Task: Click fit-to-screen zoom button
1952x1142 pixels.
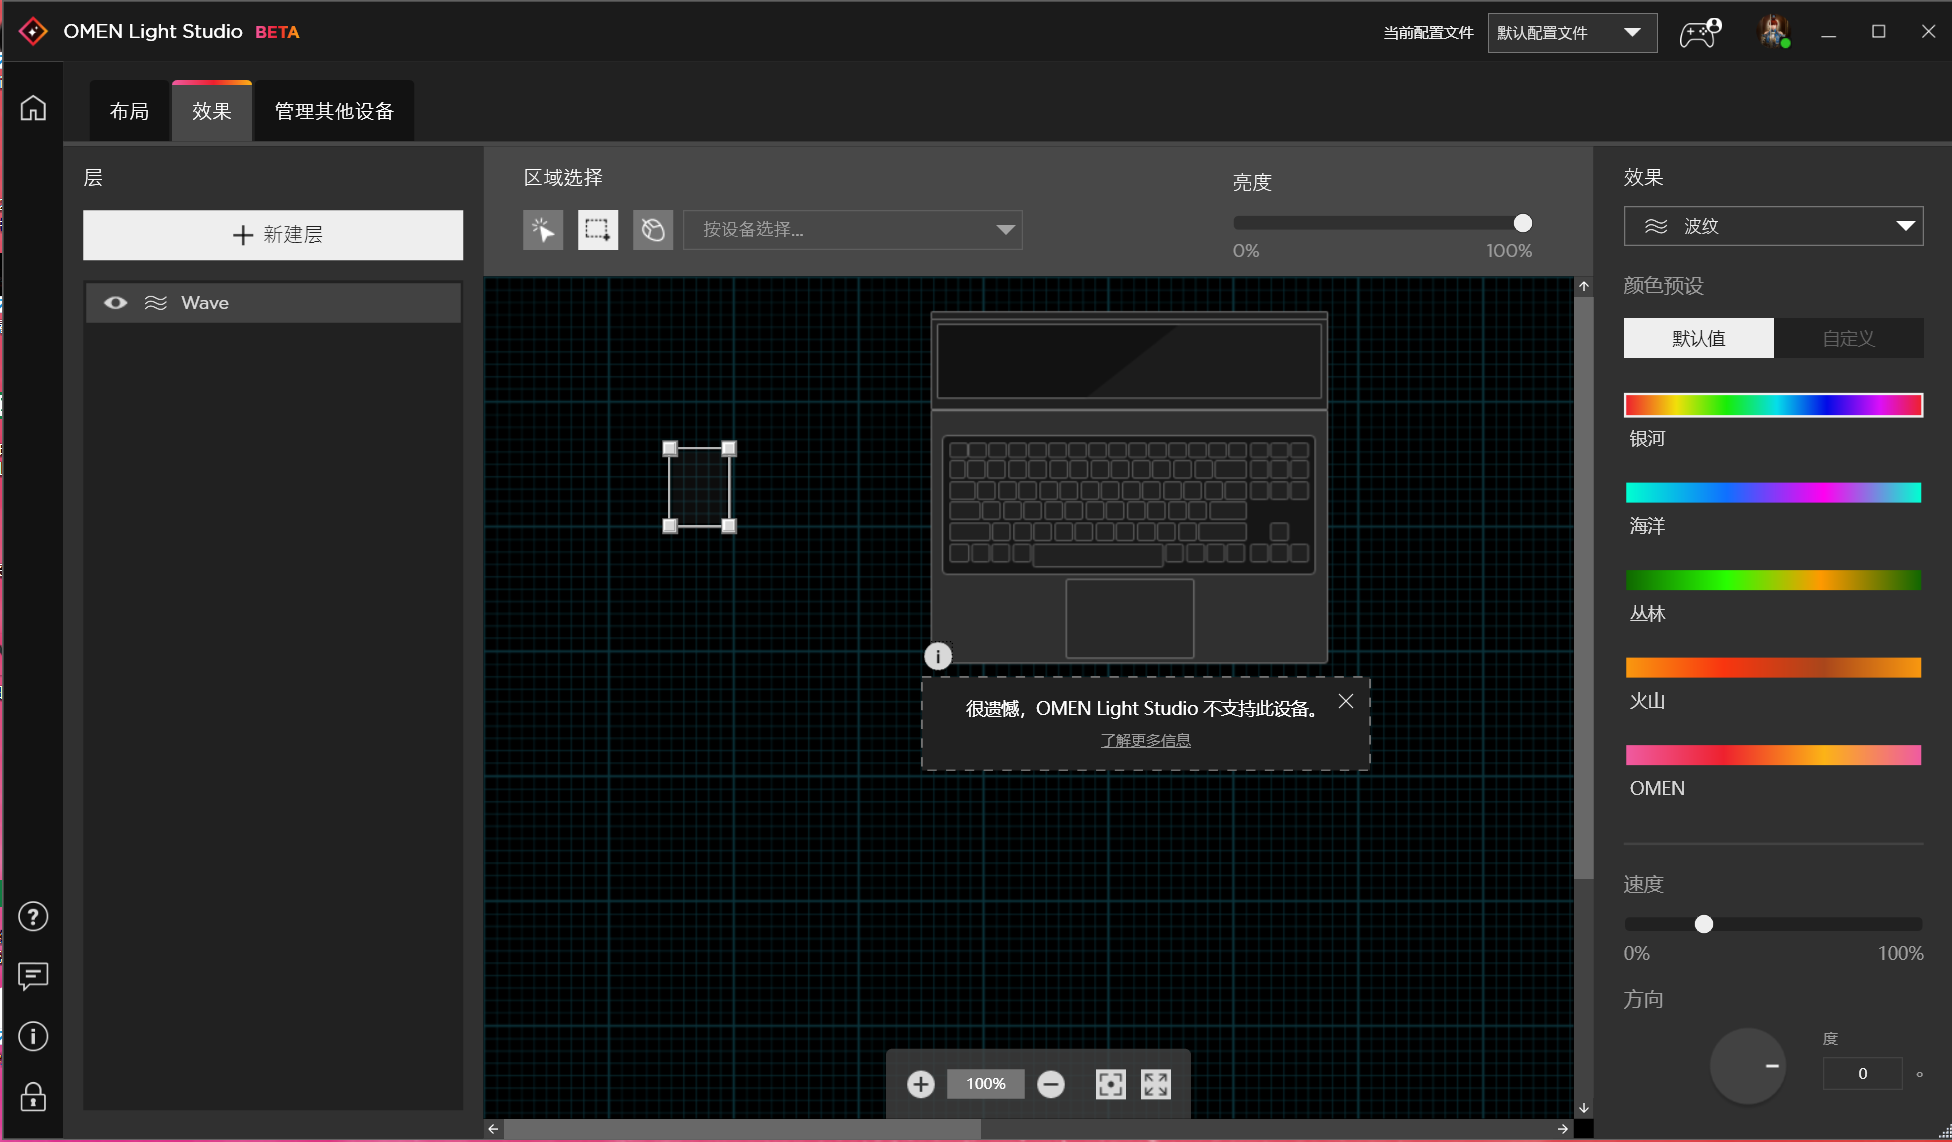Action: click(1157, 1085)
